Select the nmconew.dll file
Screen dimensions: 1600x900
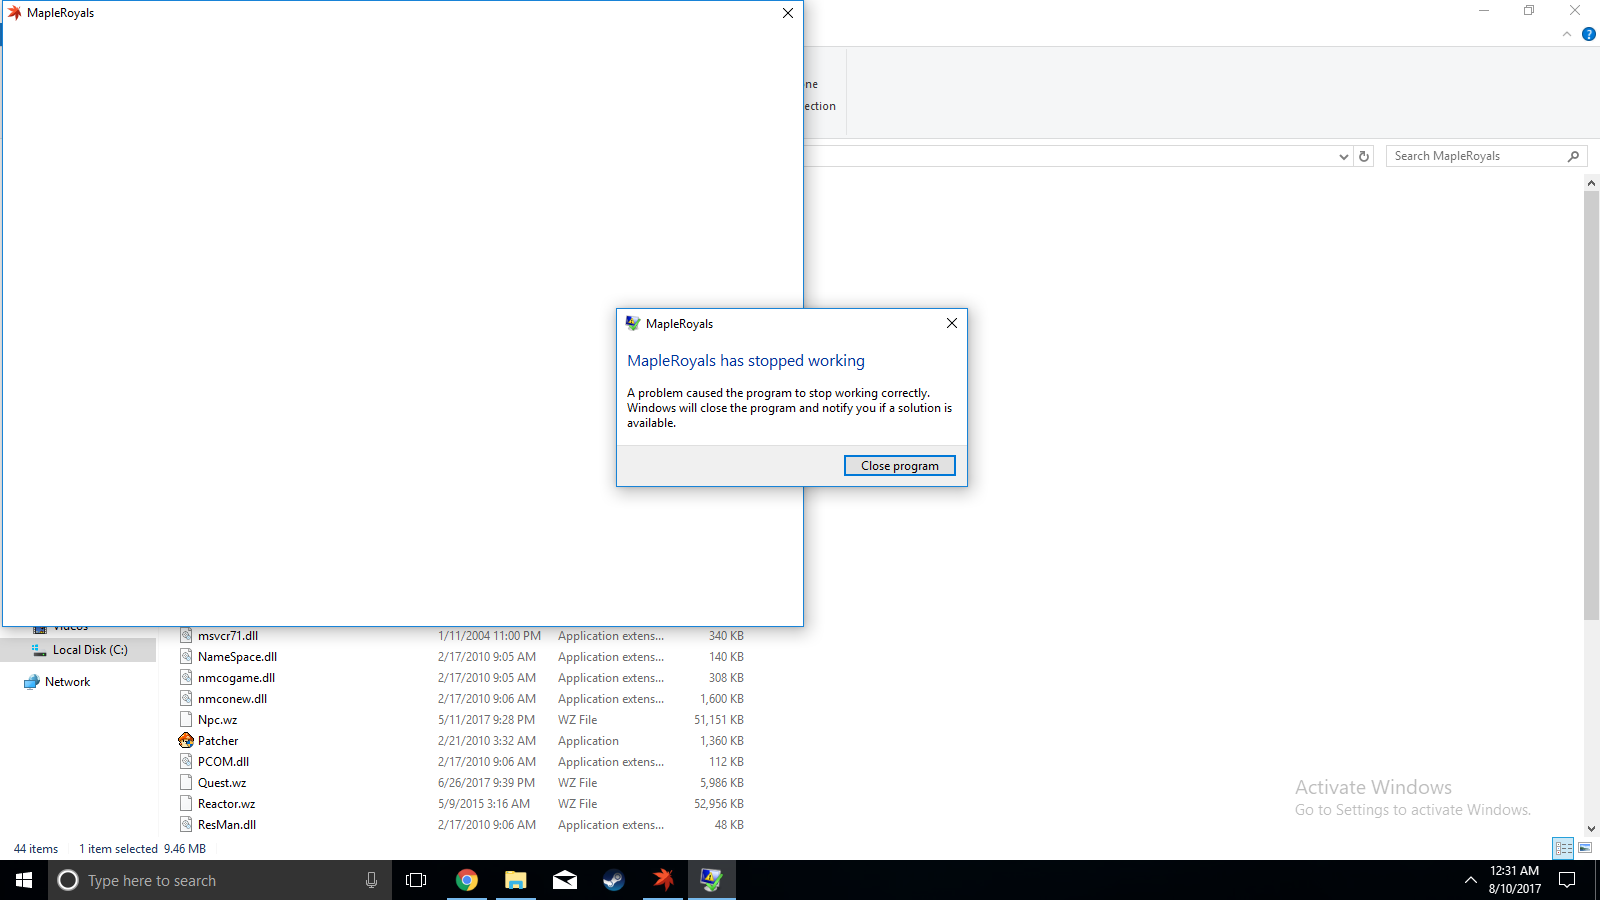(232, 699)
